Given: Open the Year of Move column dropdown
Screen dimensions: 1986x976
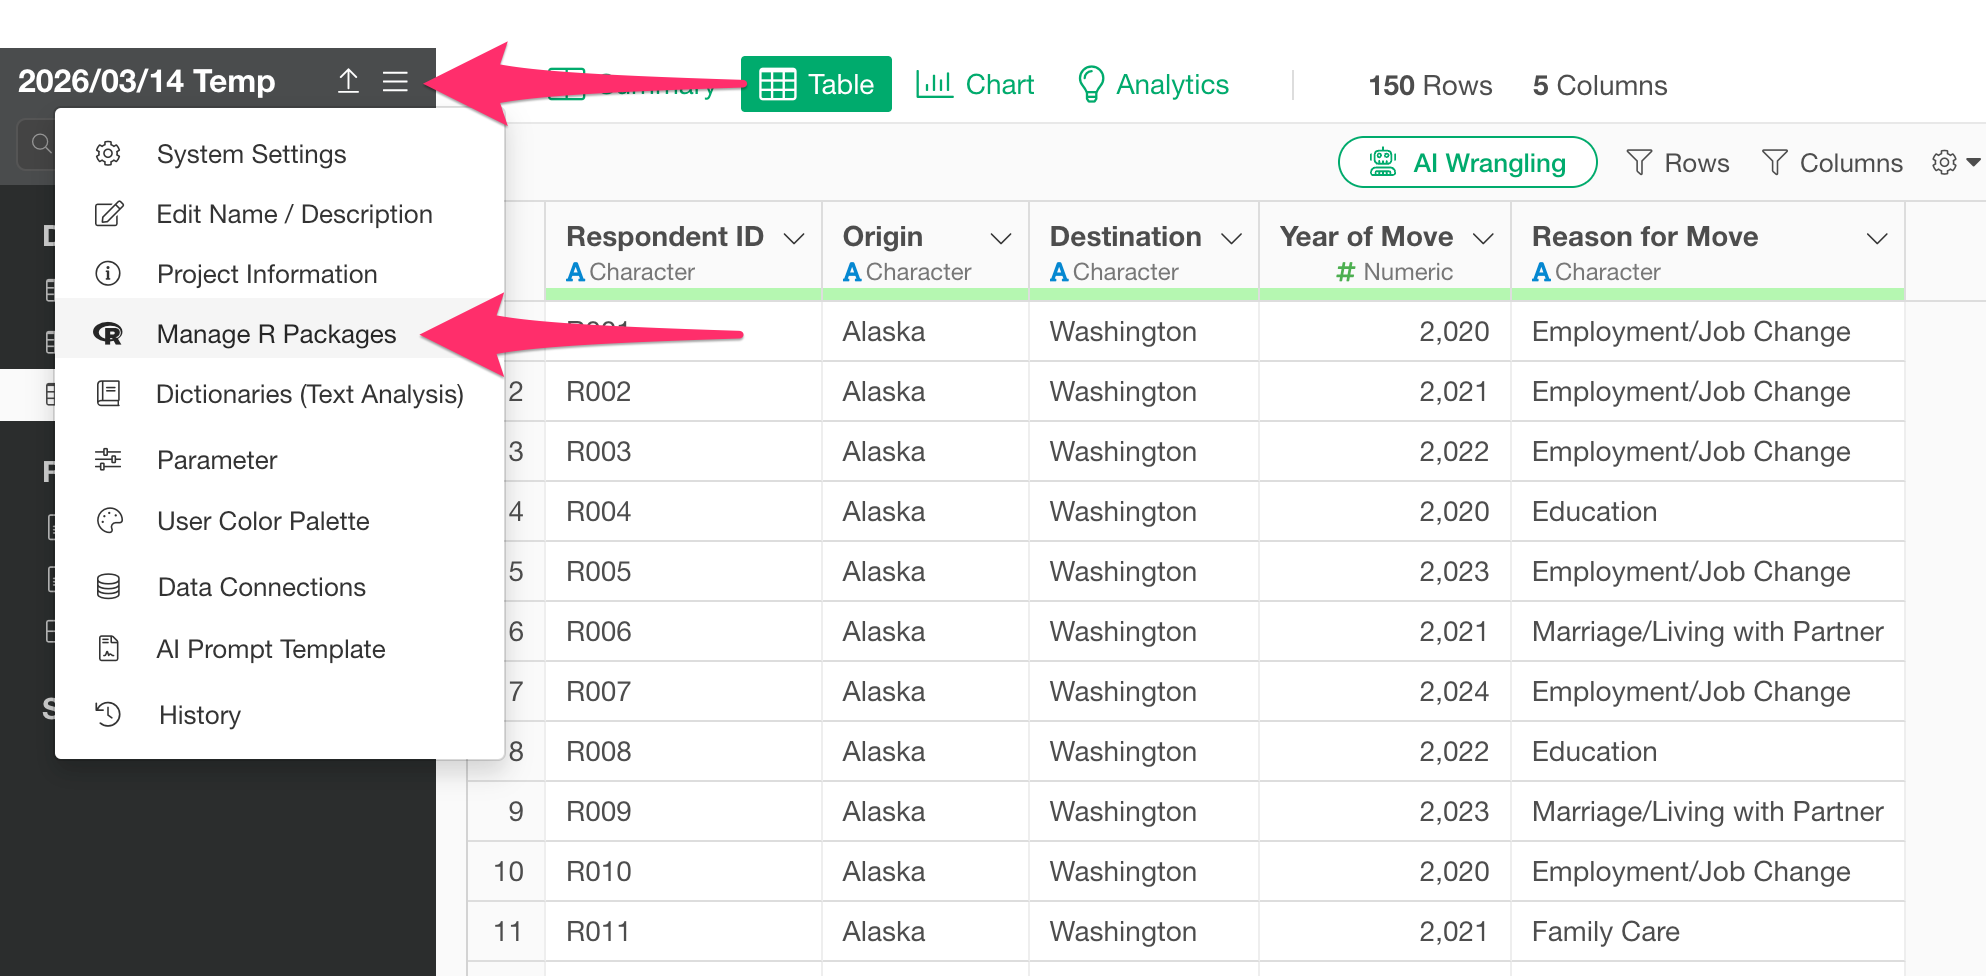Looking at the screenshot, I should click(1483, 238).
